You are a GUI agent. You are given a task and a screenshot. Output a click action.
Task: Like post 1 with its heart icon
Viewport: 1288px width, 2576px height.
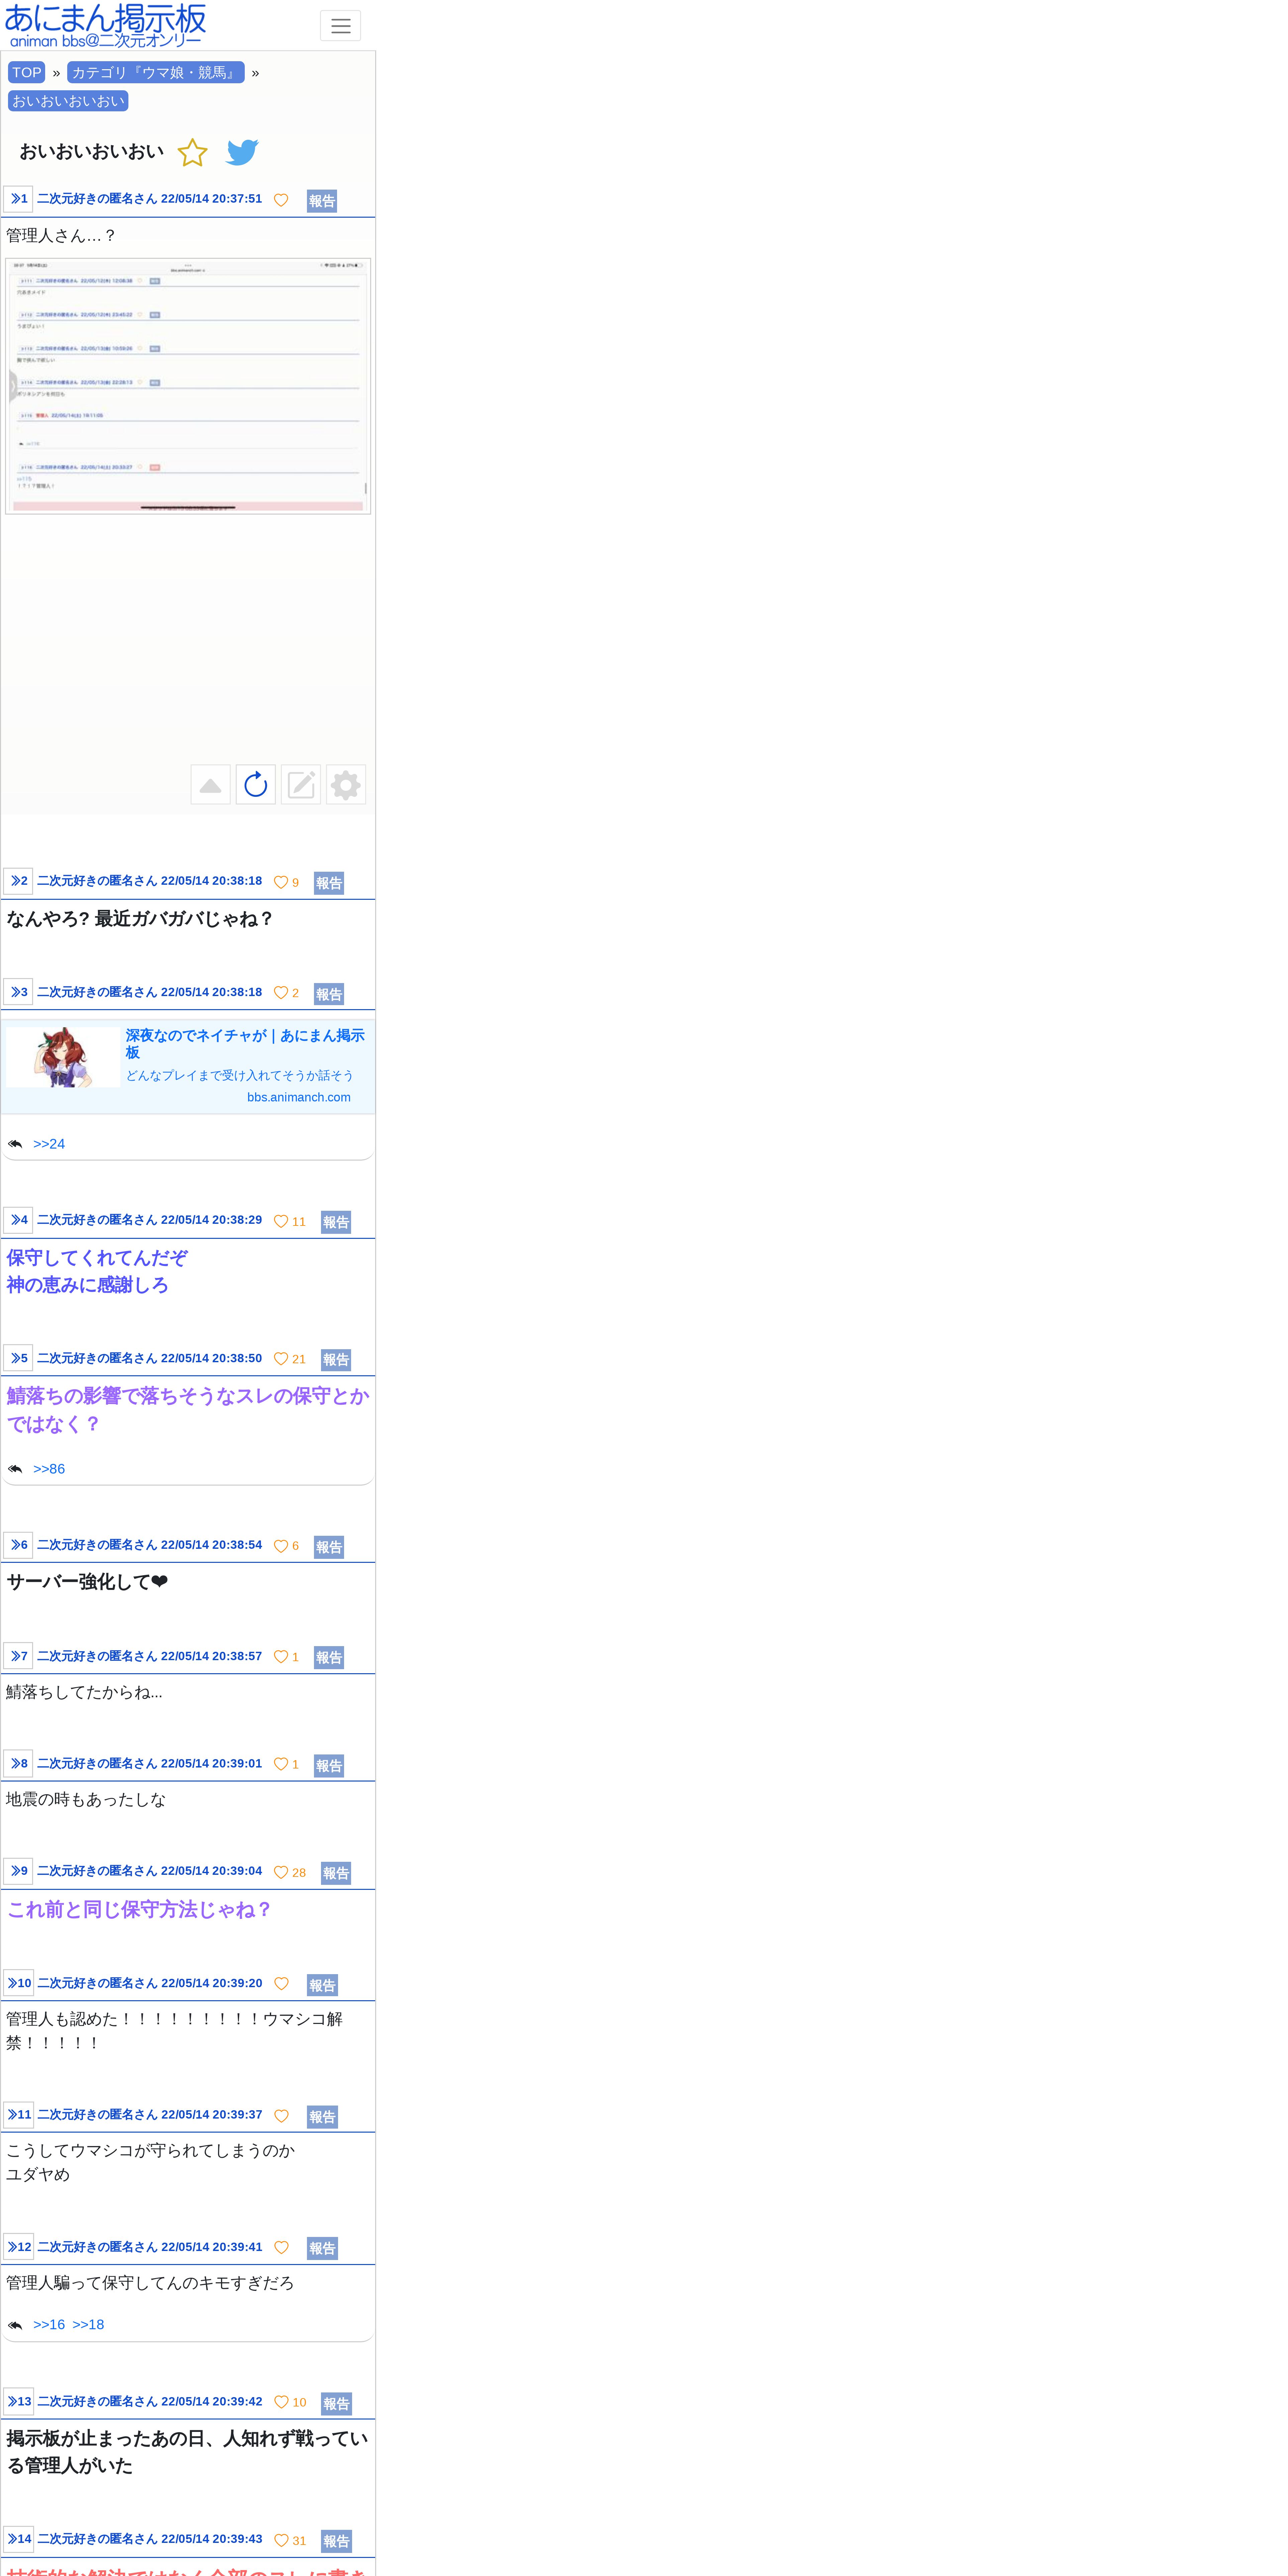pos(281,200)
